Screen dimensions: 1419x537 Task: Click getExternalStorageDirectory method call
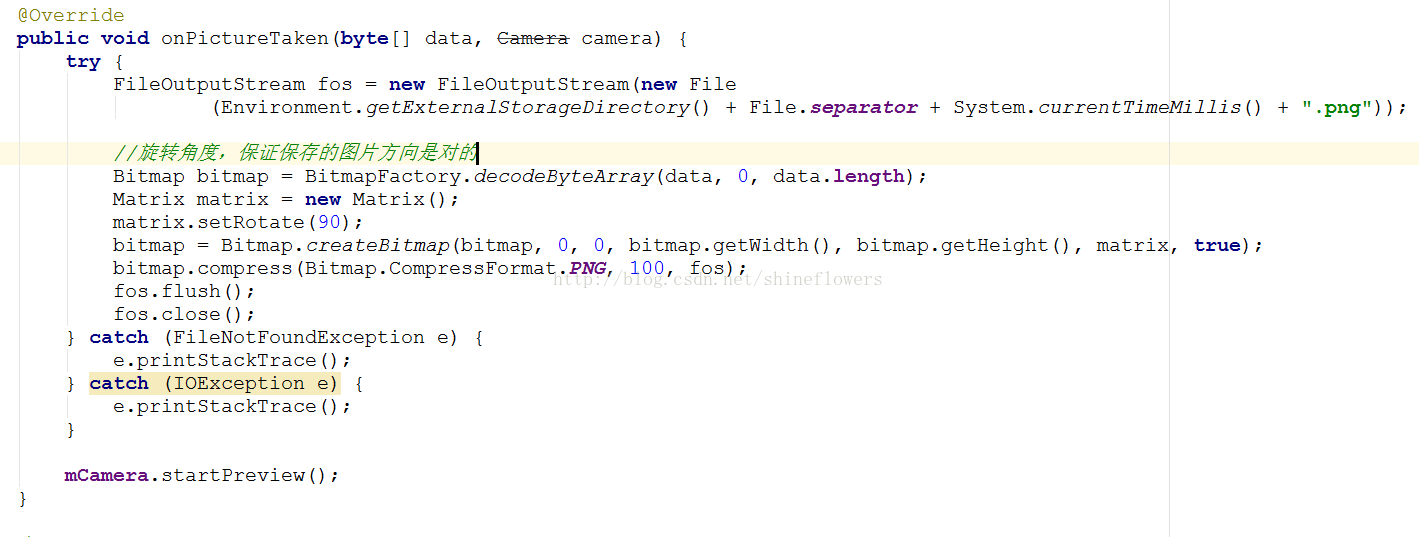coord(528,108)
